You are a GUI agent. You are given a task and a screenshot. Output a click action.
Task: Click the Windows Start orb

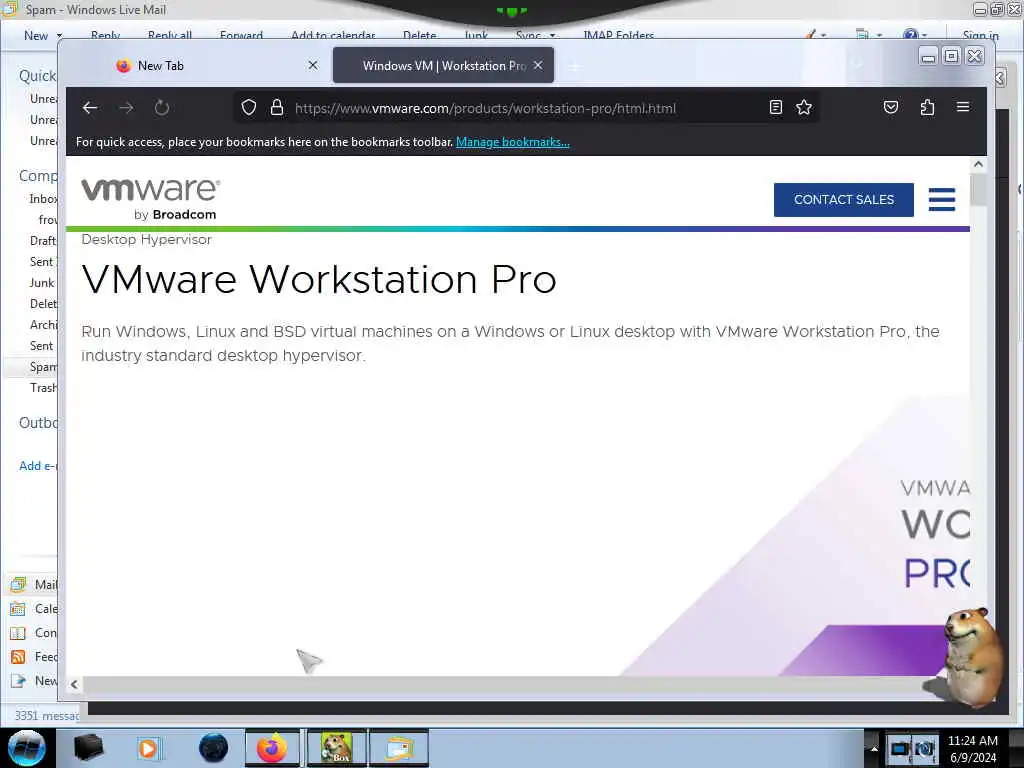coord(27,748)
